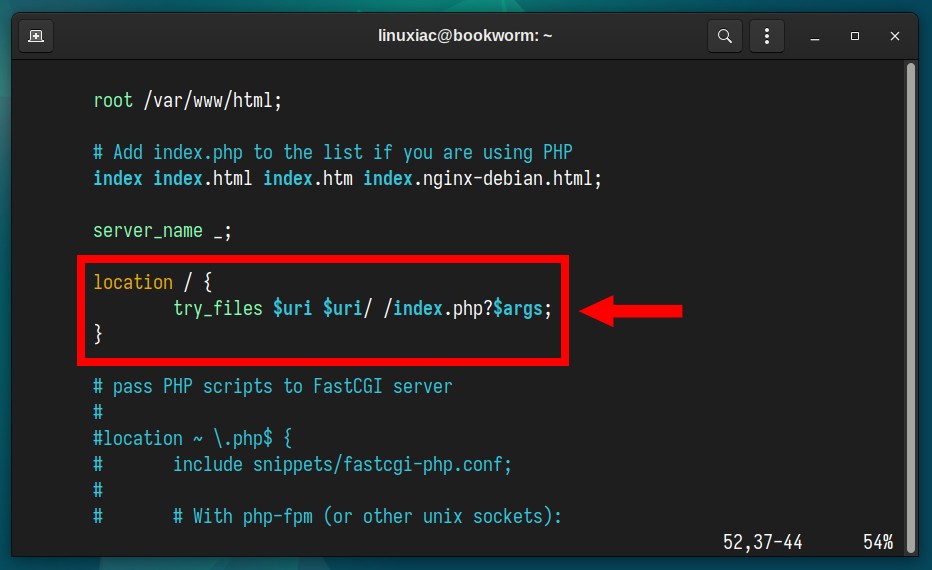Click the 'try_files' directive
932x570 pixels.
[218, 308]
